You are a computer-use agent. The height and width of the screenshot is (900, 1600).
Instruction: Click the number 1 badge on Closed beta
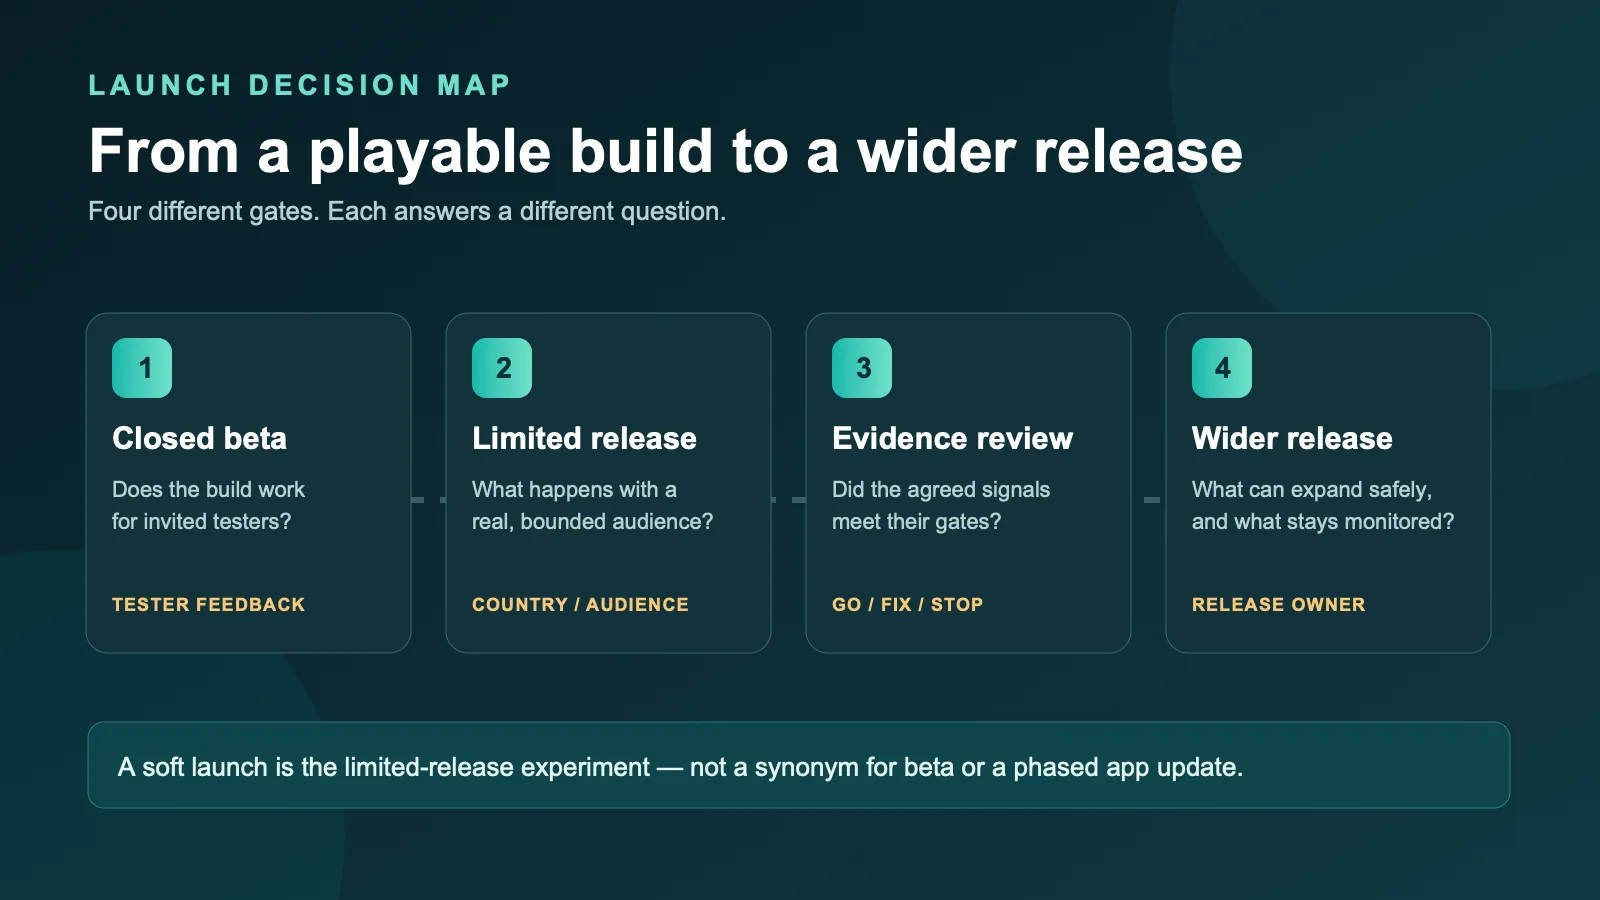tap(142, 368)
